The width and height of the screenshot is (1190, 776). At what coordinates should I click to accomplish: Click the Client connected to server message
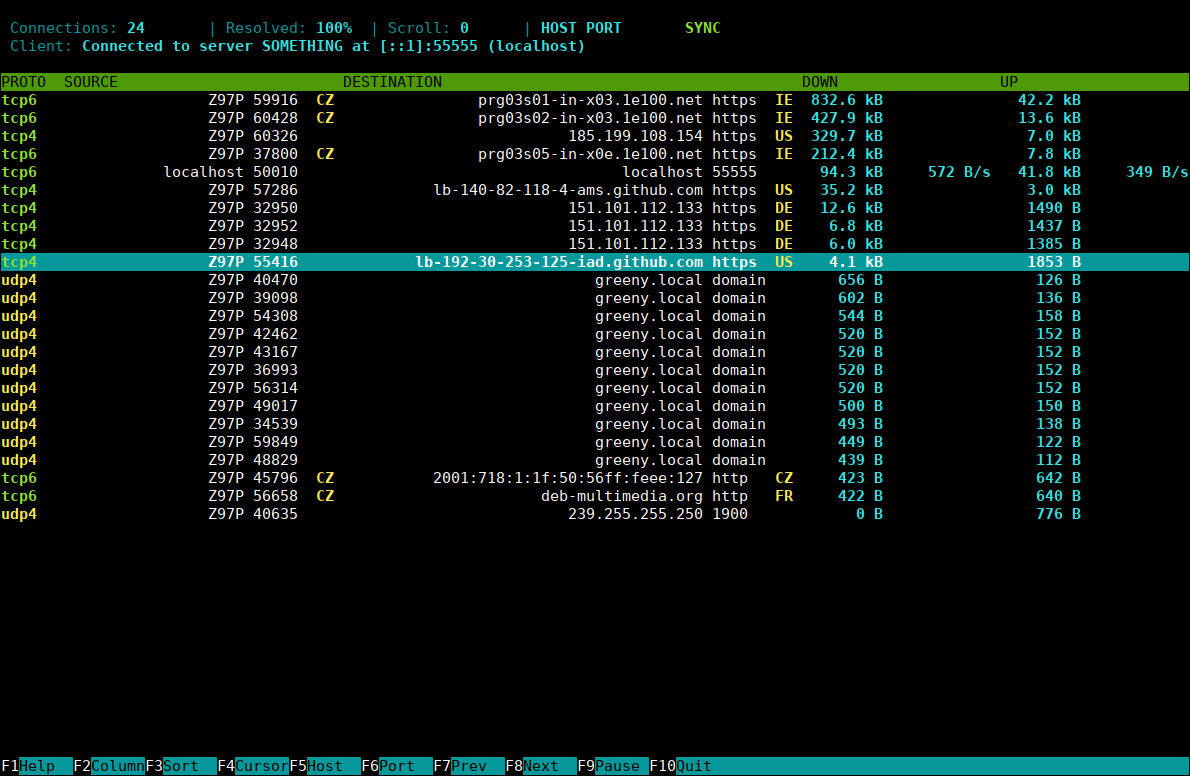pos(298,46)
